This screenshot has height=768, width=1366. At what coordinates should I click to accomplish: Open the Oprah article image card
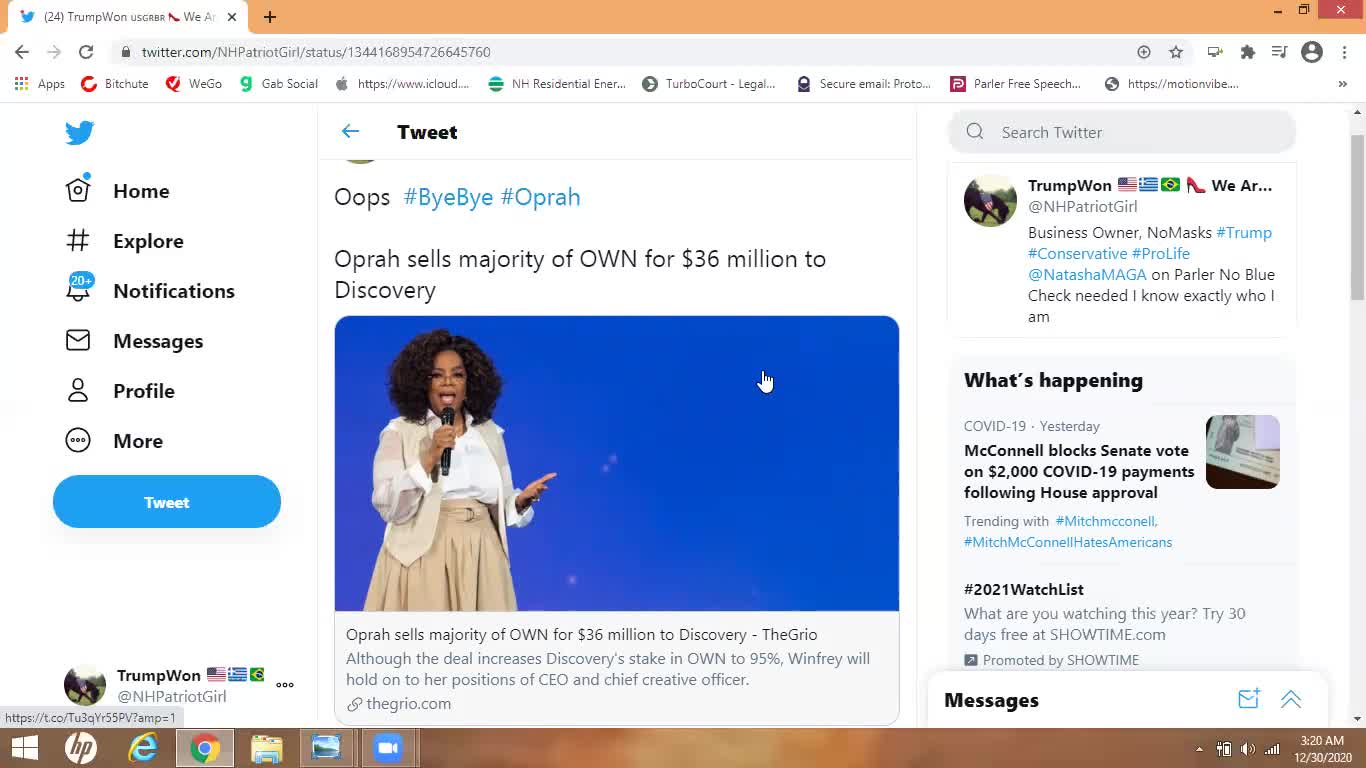click(617, 463)
